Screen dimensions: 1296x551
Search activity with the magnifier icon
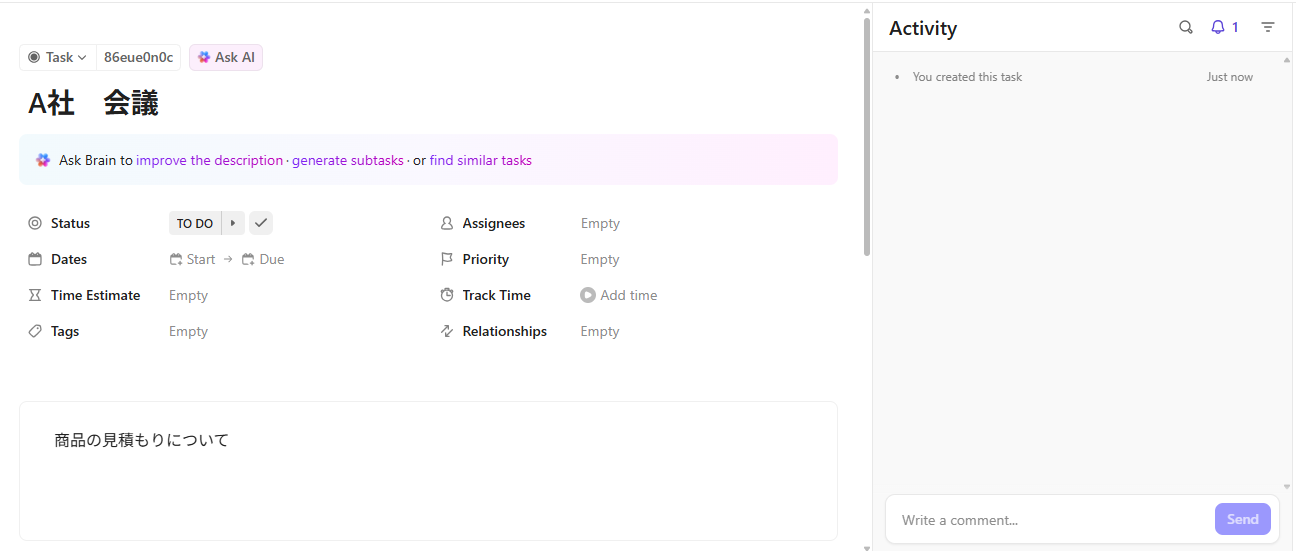pos(1186,28)
